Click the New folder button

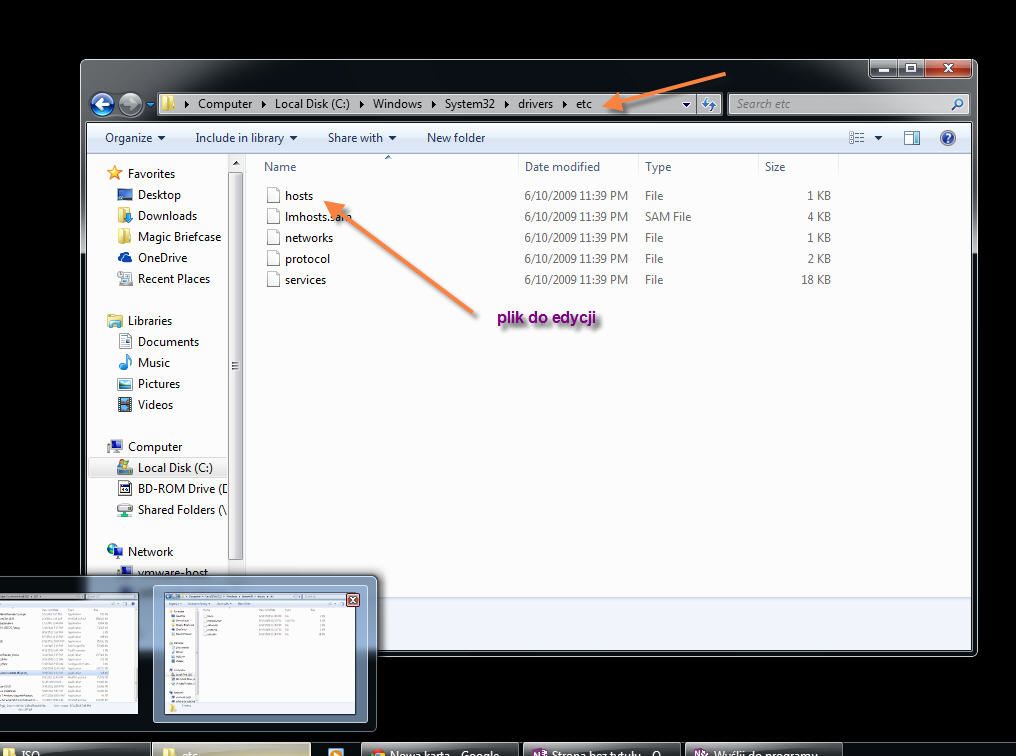[x=456, y=138]
